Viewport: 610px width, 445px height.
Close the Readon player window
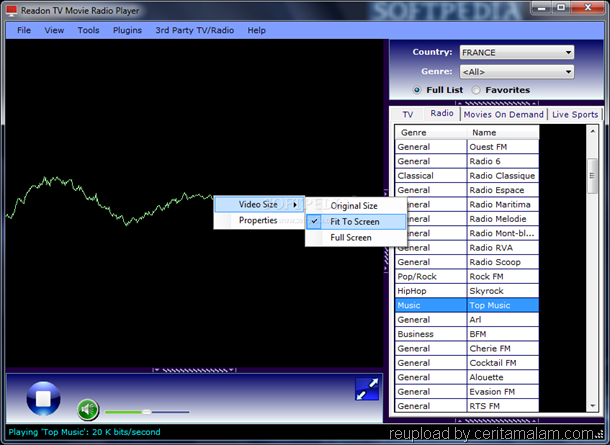coord(588,8)
